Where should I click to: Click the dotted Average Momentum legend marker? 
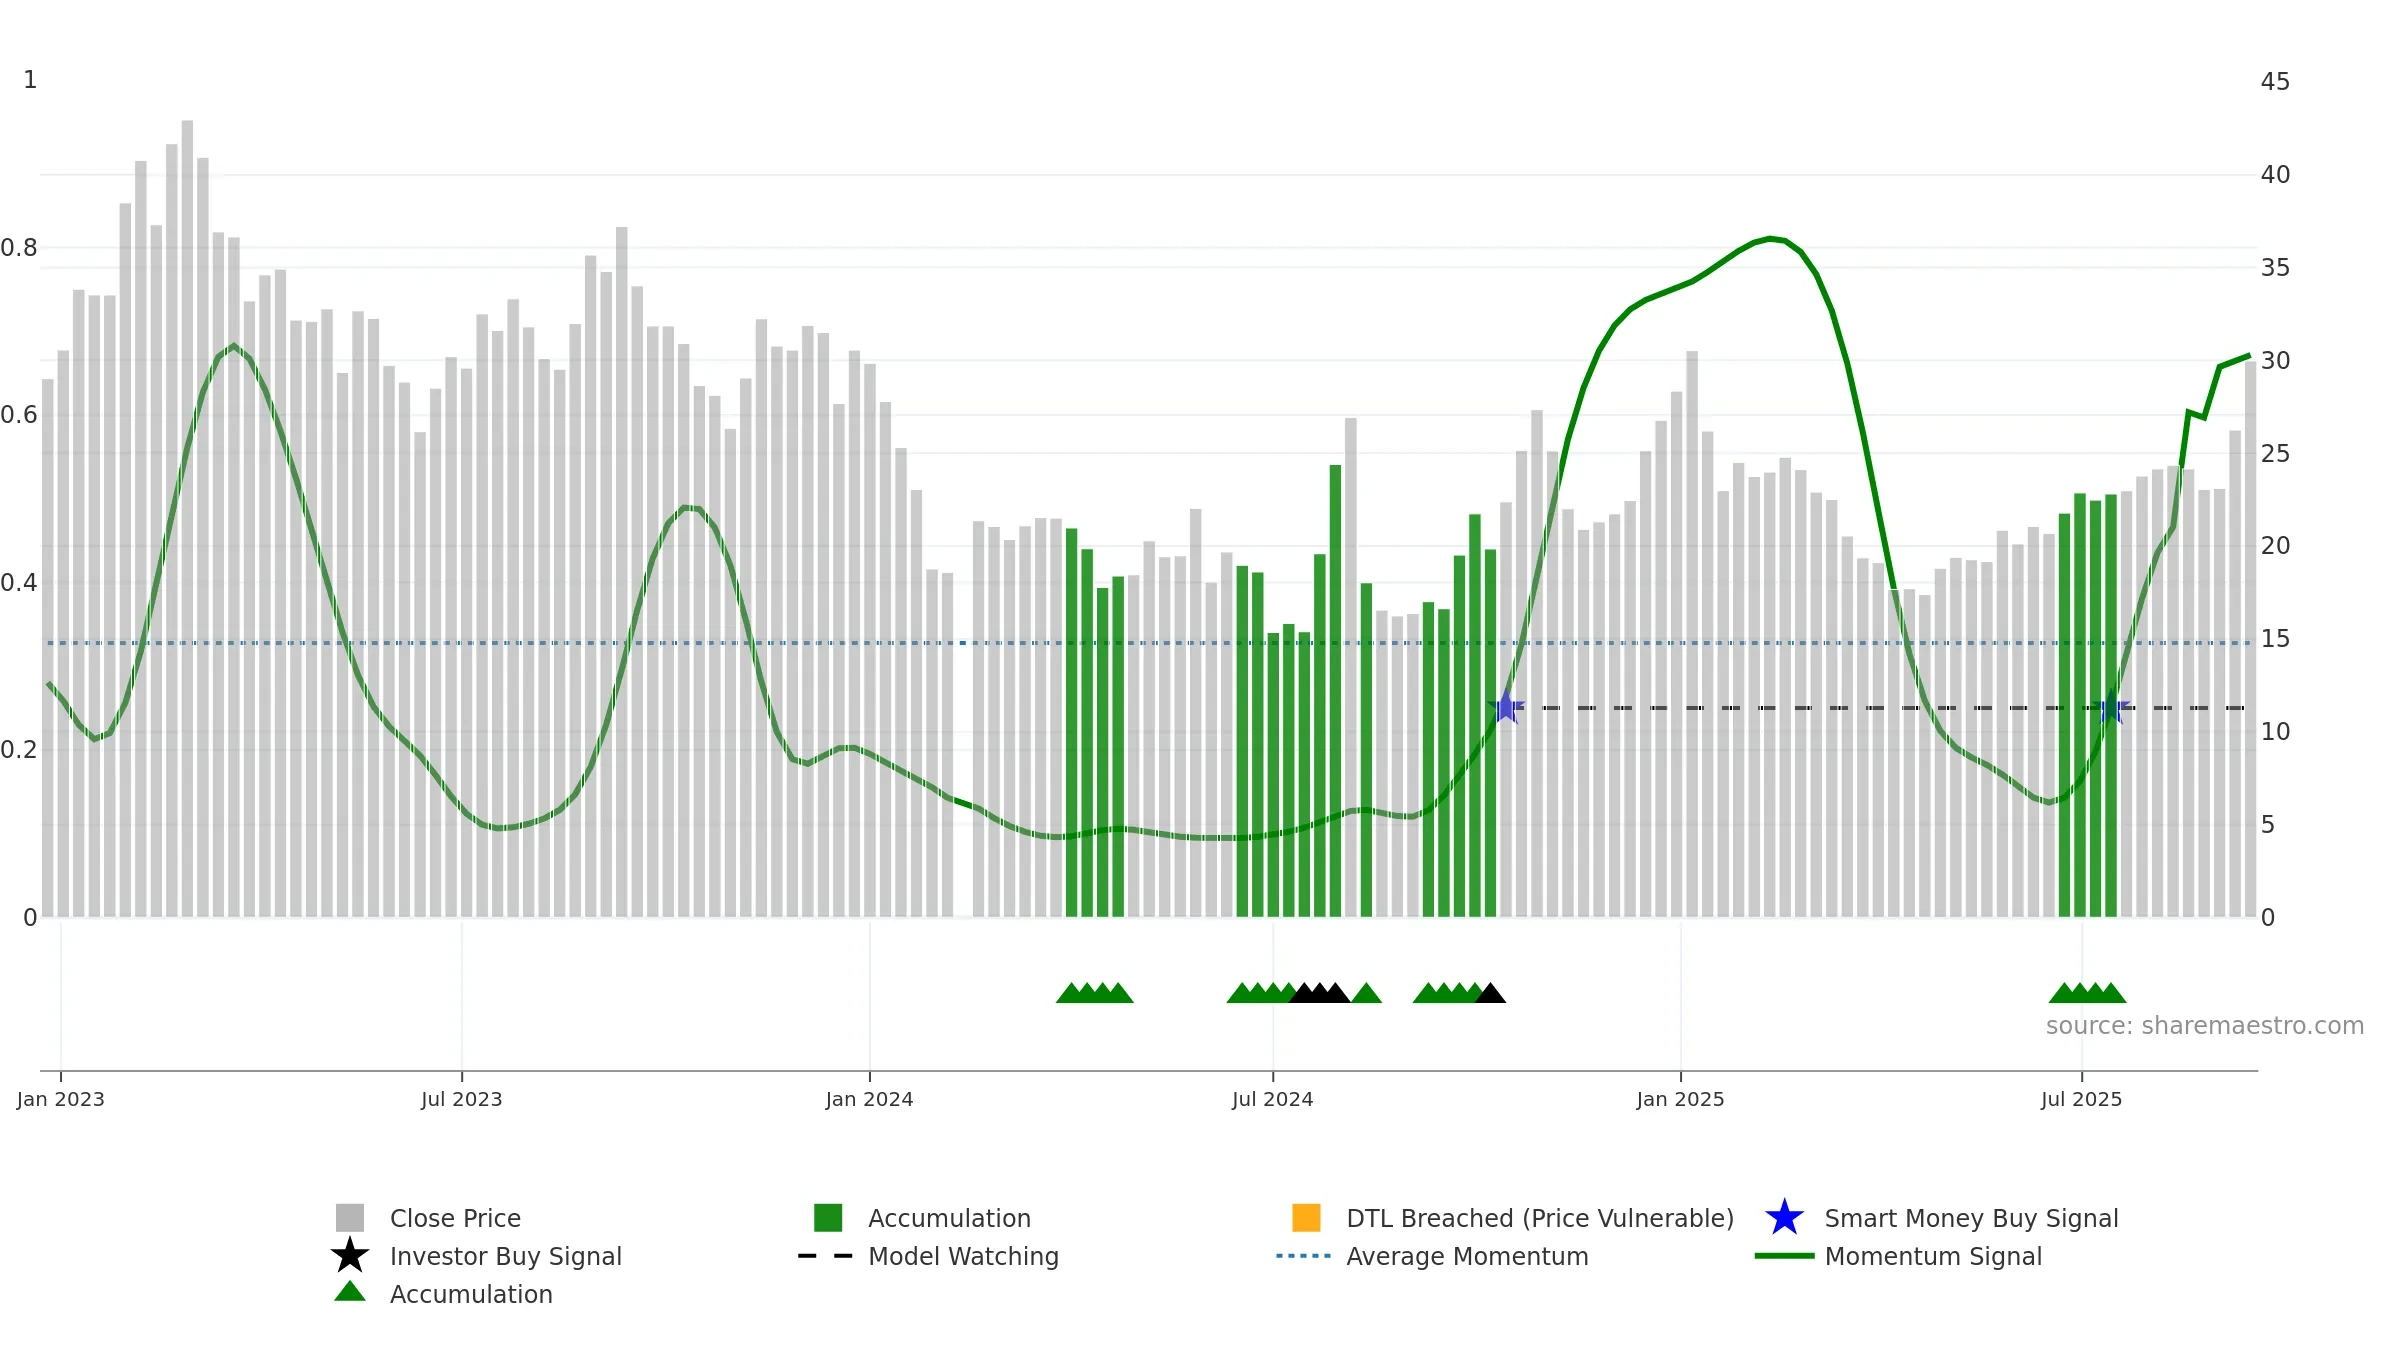pos(1304,1256)
